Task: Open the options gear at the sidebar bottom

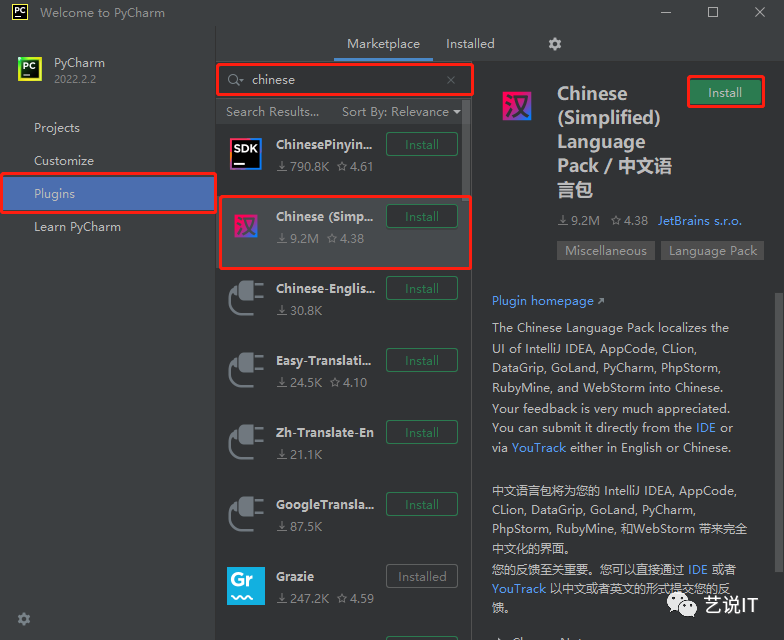Action: 24,619
